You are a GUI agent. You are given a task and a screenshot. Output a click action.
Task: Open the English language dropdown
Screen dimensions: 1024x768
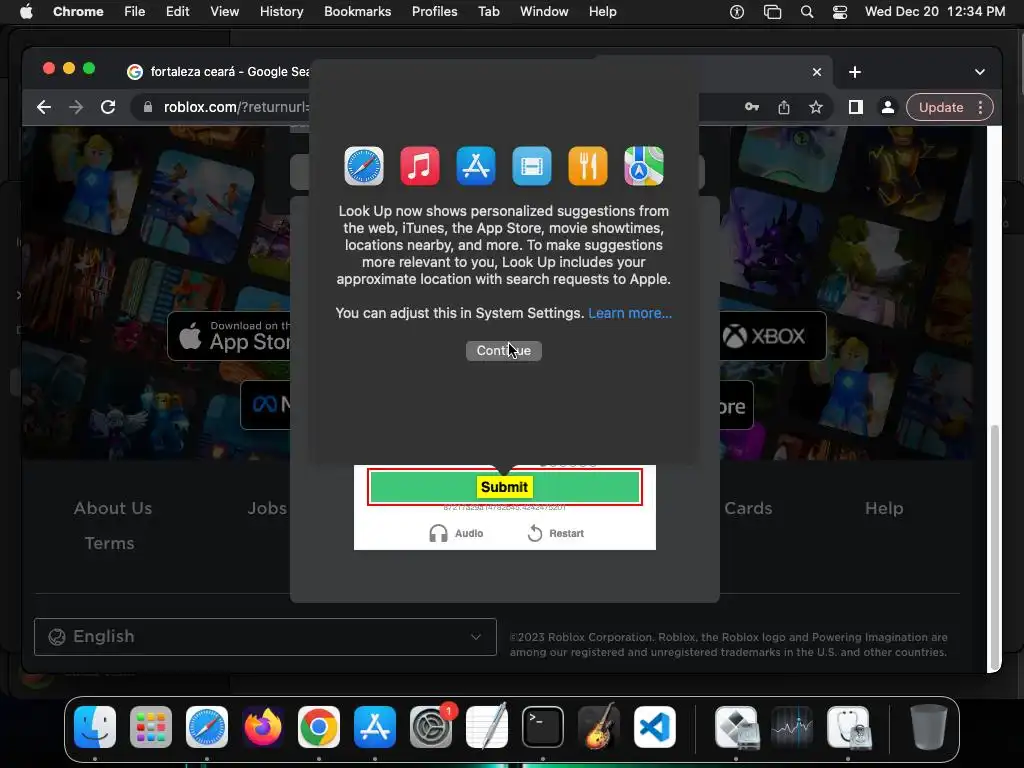click(x=265, y=637)
